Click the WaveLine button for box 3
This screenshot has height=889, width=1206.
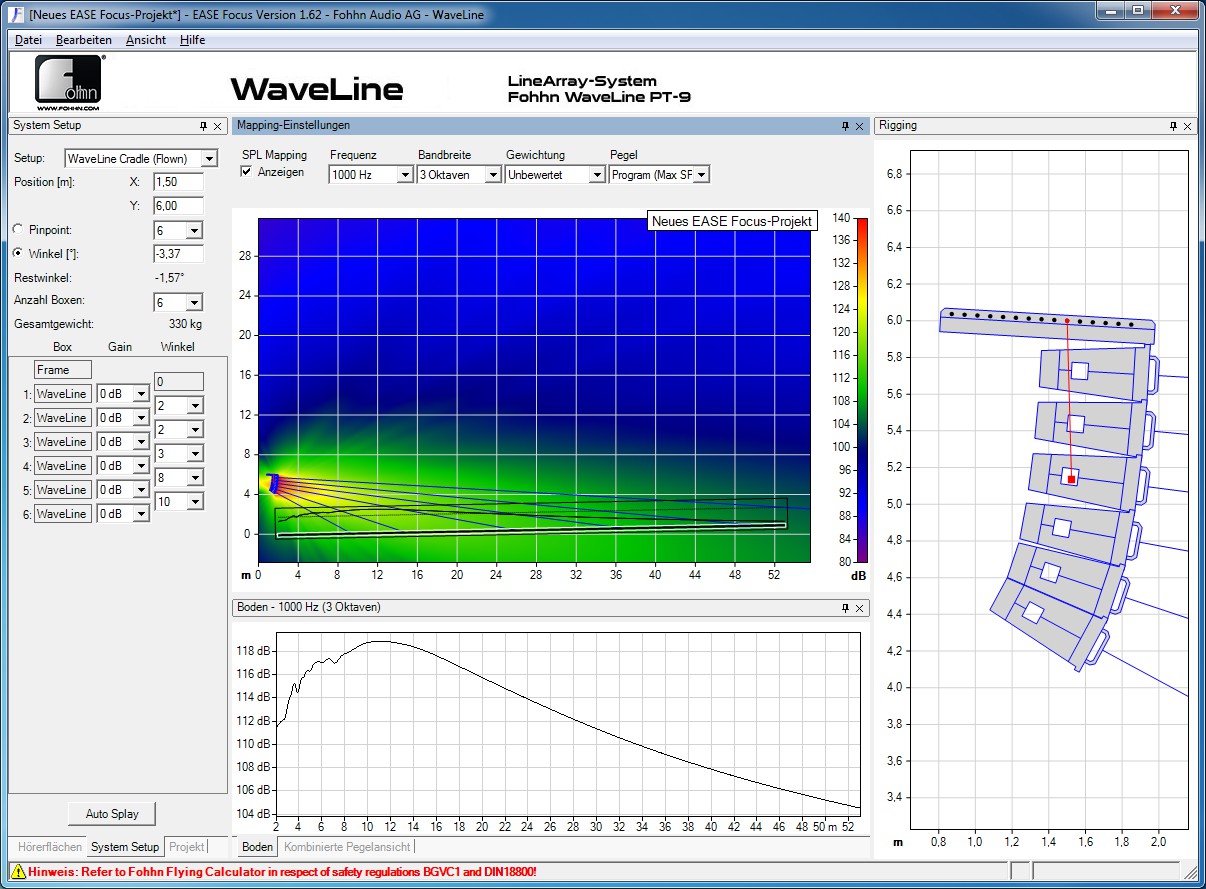(x=62, y=442)
